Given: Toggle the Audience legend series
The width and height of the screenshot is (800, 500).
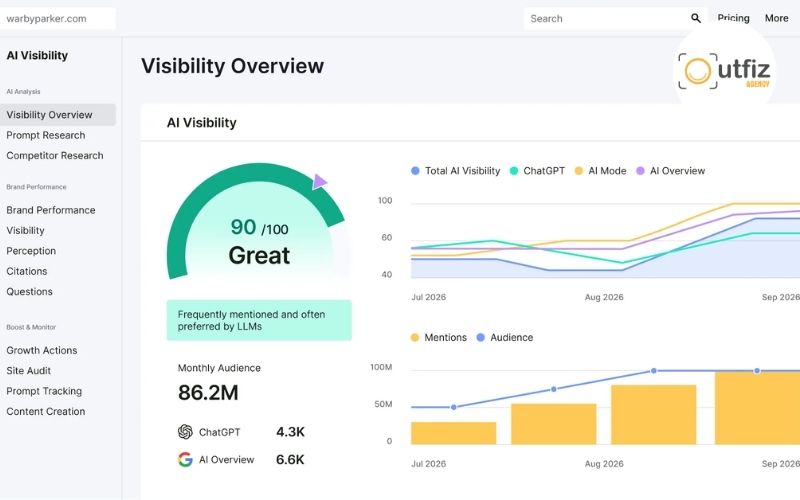Looking at the screenshot, I should click(505, 337).
